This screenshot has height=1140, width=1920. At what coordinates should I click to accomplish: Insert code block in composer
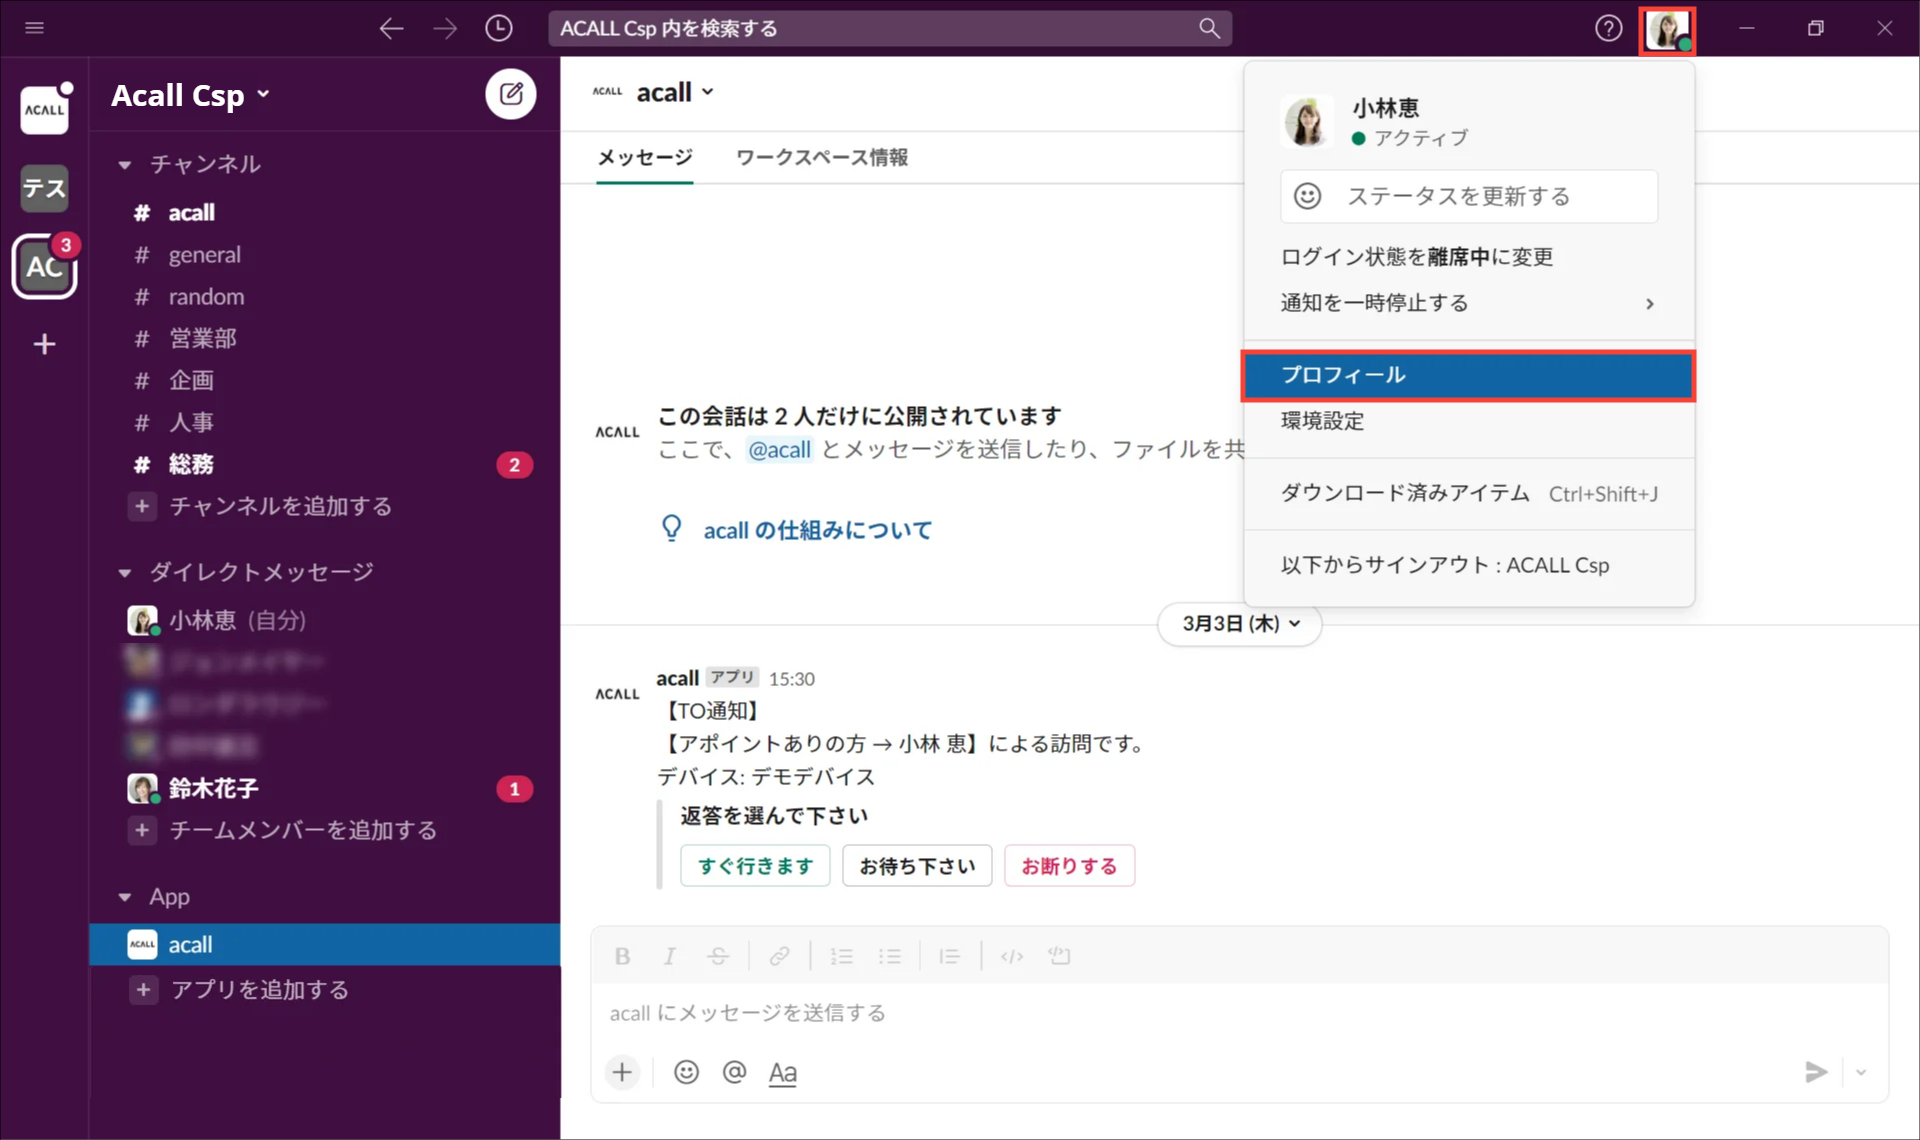click(x=1059, y=957)
